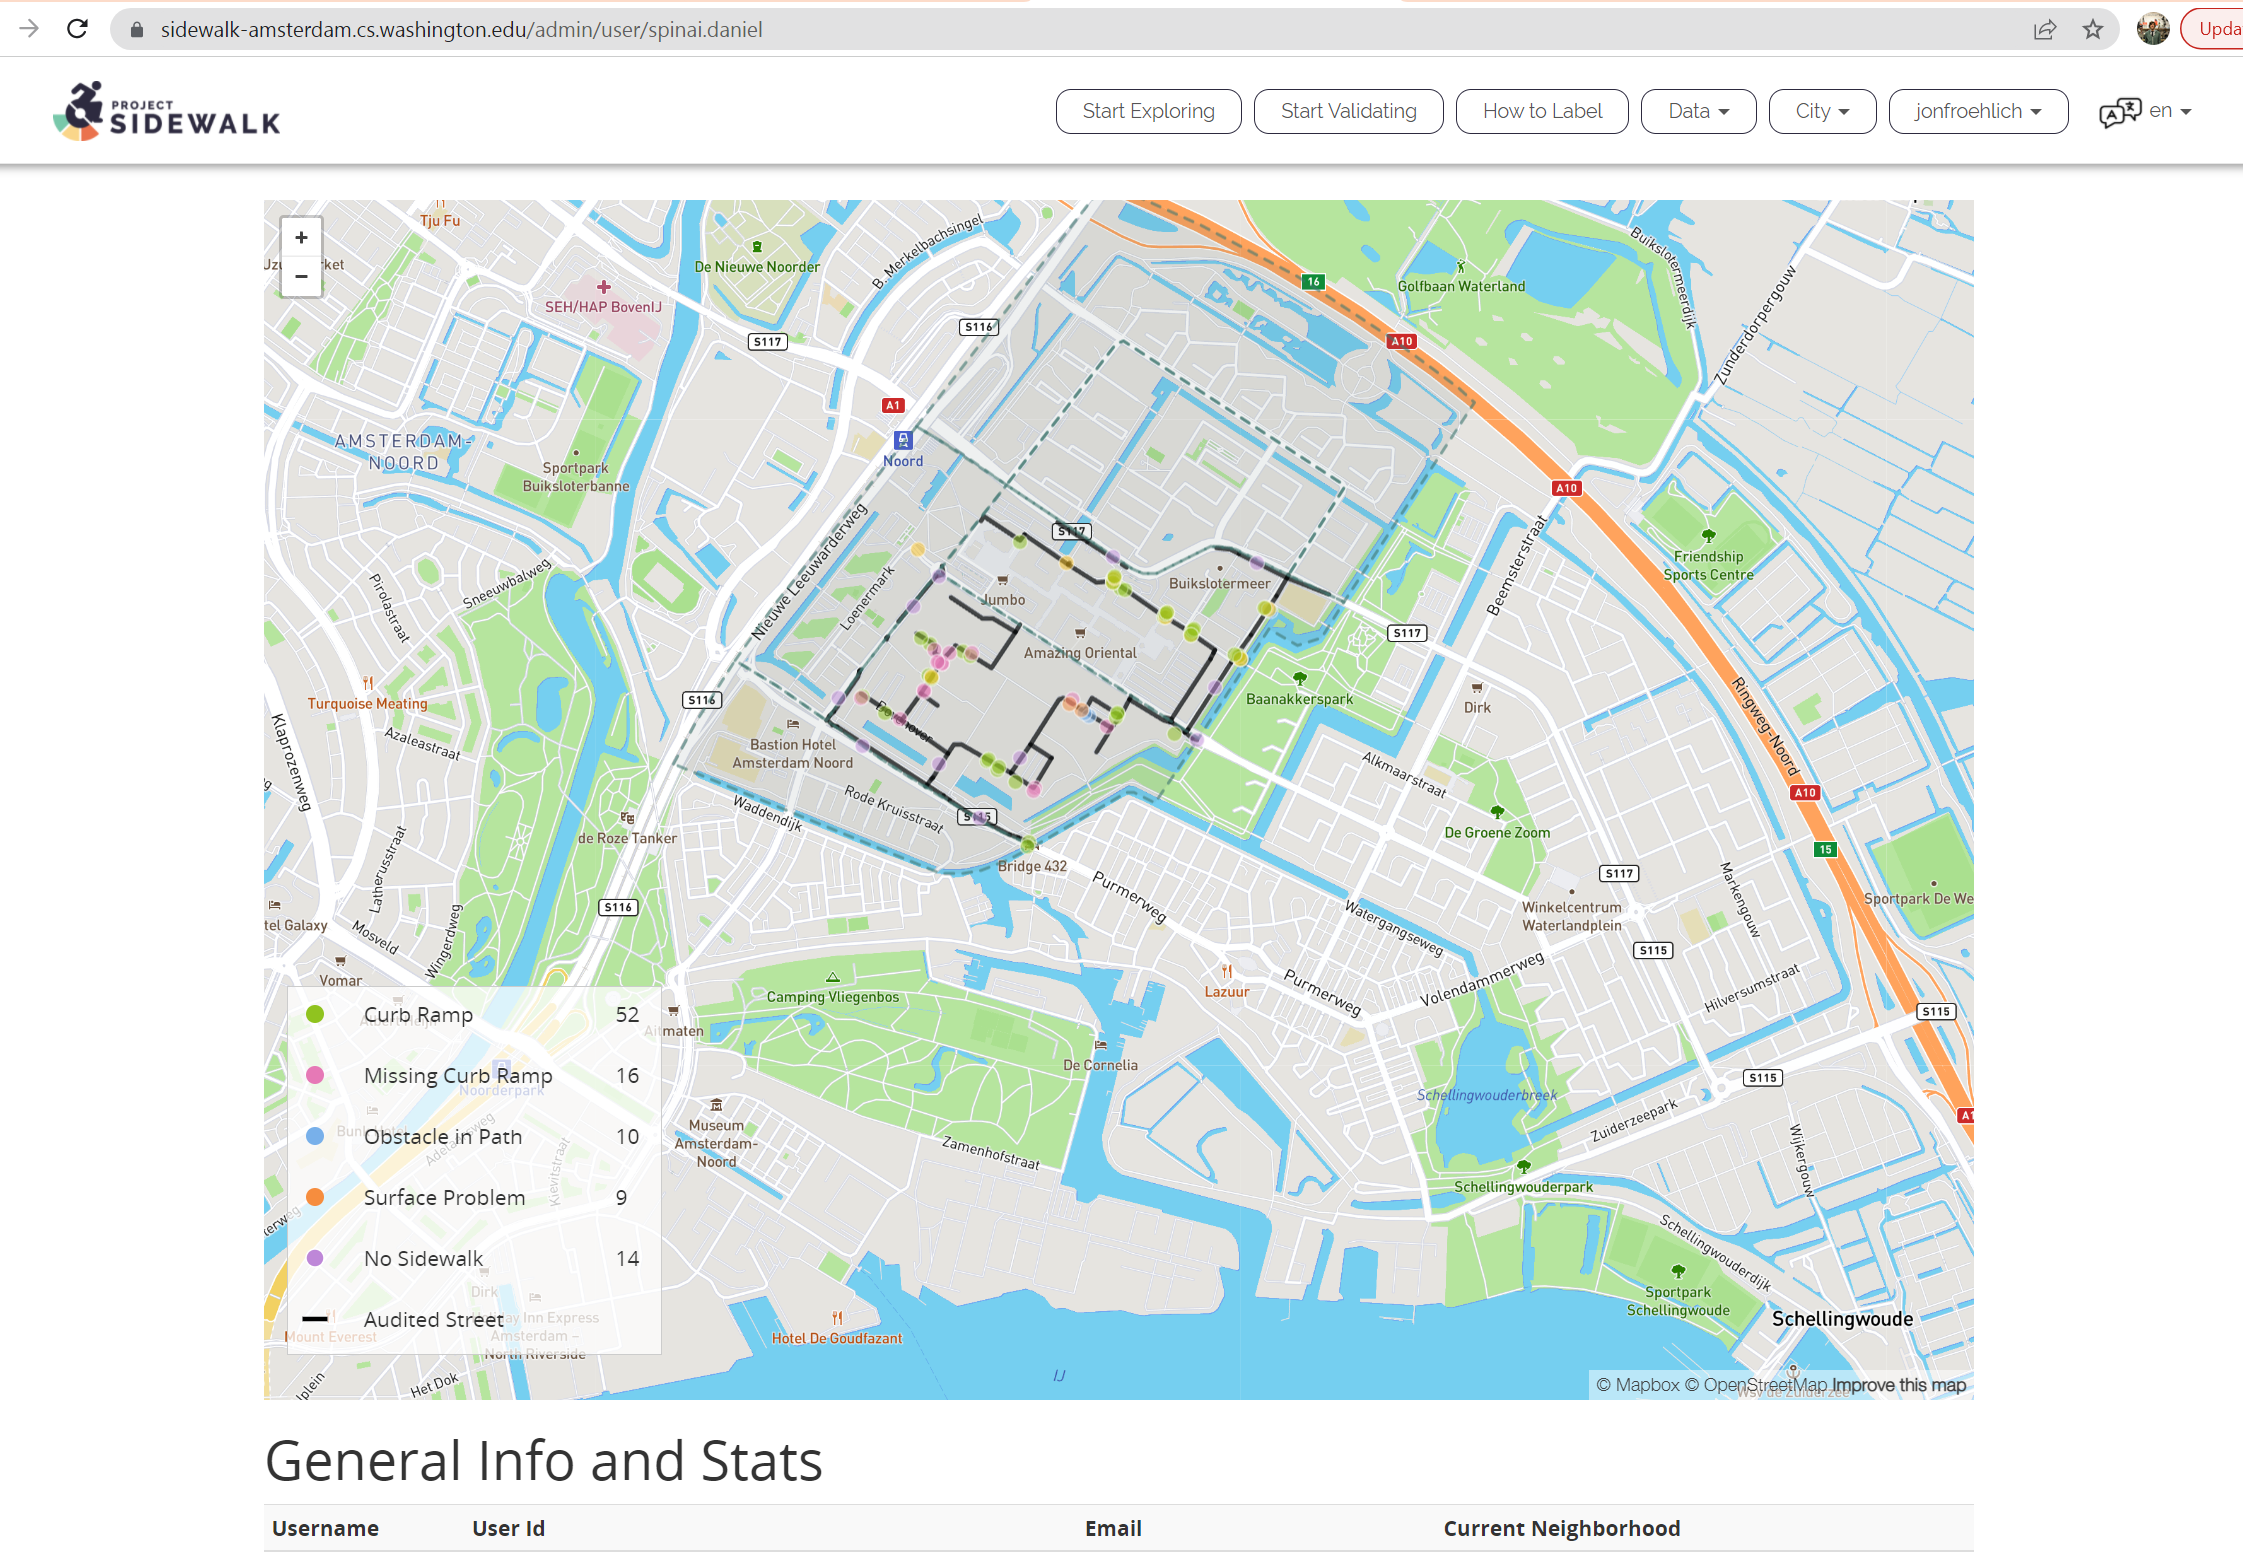Click the map zoom out minus button

pos(301,276)
